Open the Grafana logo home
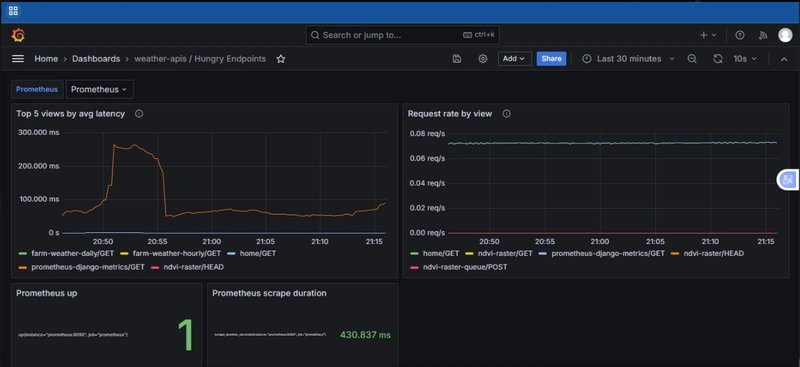Screen dimensions: 800x367 point(18,35)
